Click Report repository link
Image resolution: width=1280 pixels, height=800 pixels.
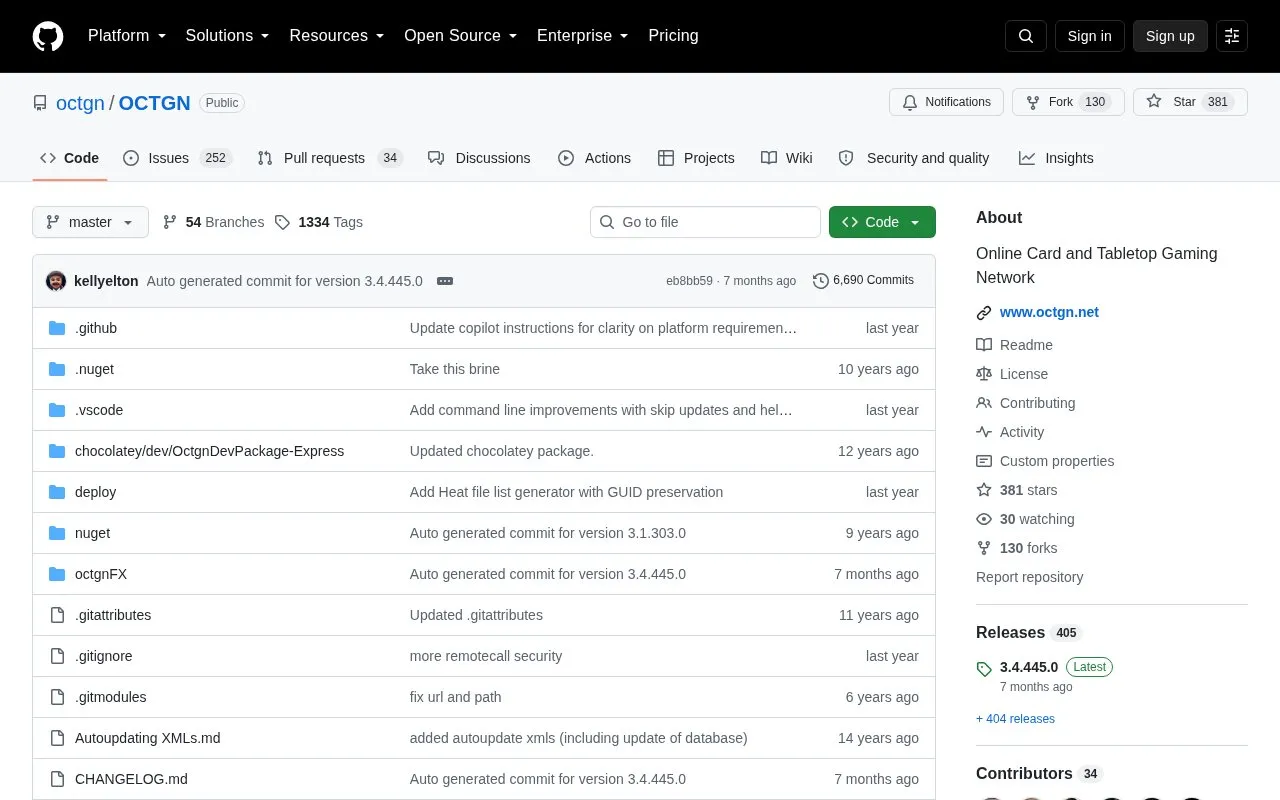tap(1029, 577)
